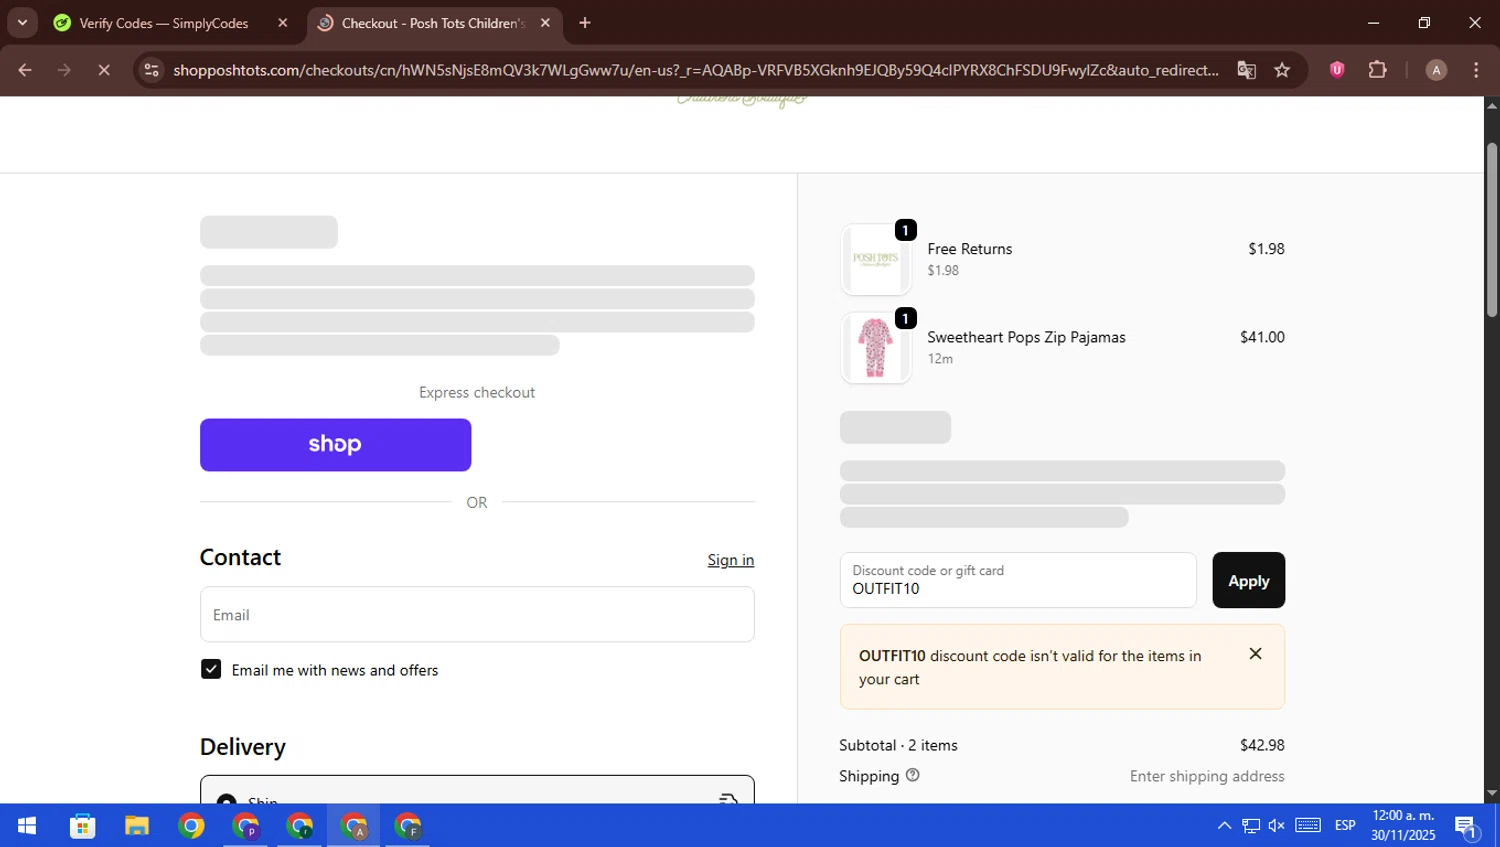Uncheck Email me with news and offers
The width and height of the screenshot is (1500, 847).
tap(211, 669)
